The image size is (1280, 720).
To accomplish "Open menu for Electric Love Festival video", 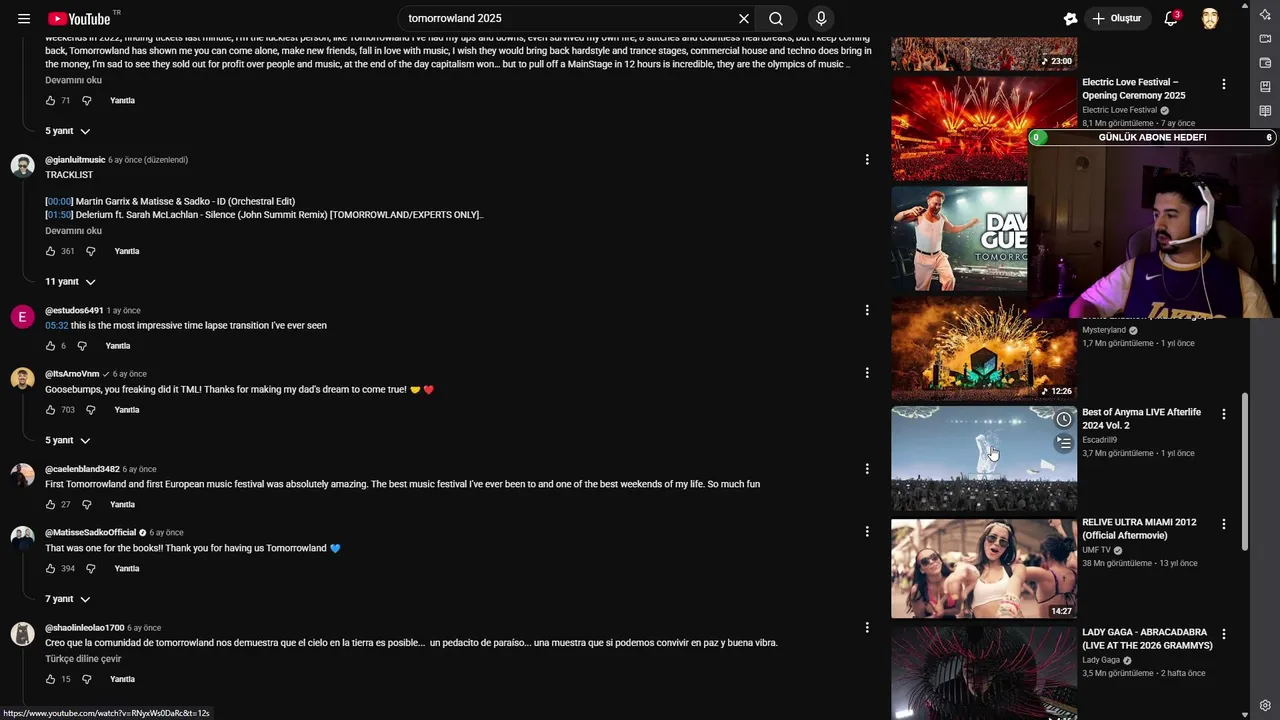I will pyautogui.click(x=1223, y=84).
